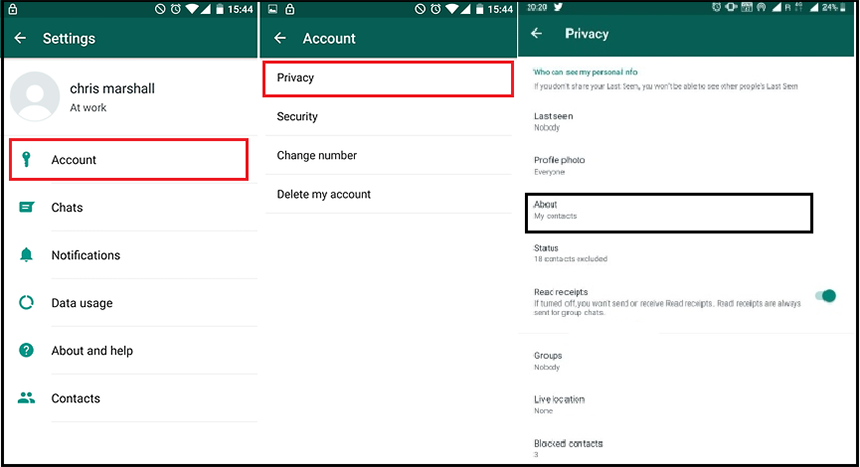Tap the back arrow in the Account header
The image size is (860, 467).
coord(280,38)
